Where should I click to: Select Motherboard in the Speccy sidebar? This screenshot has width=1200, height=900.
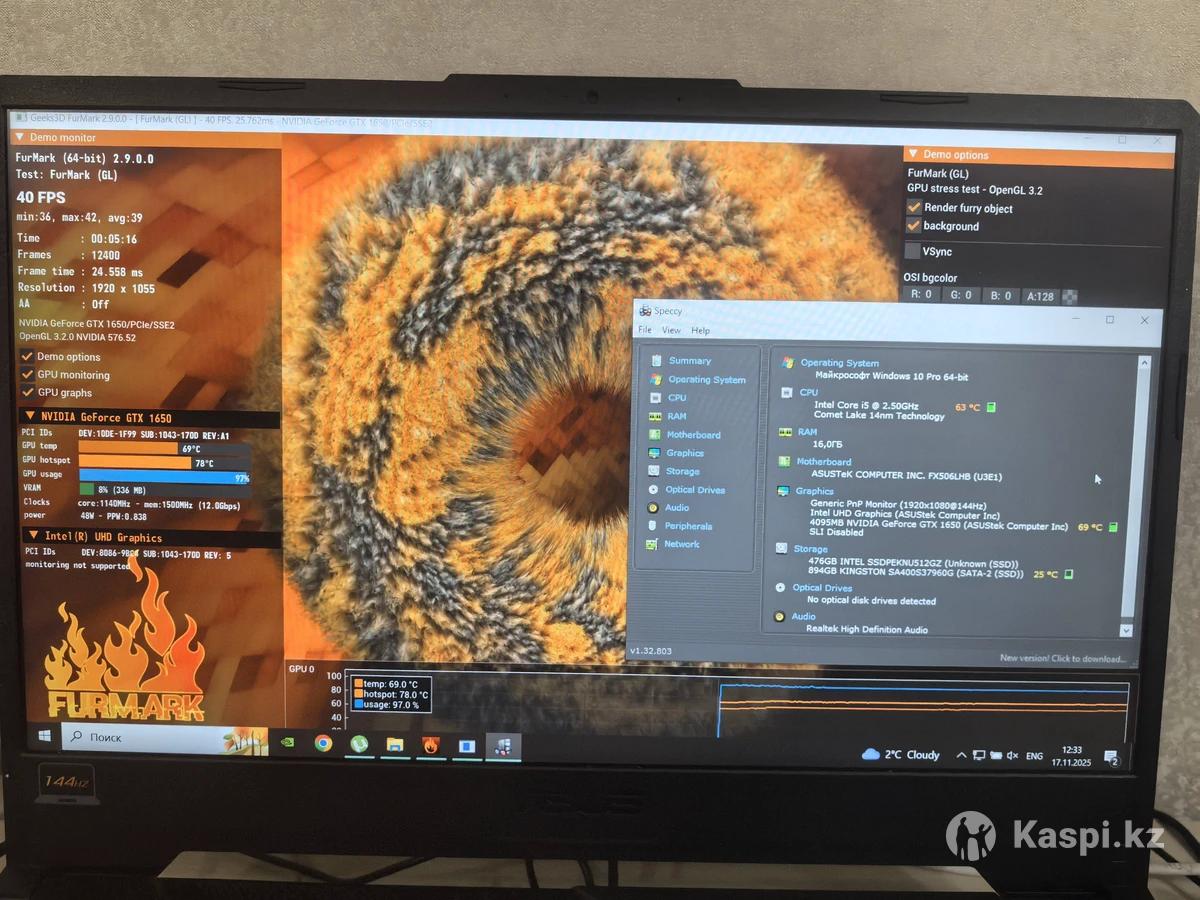(693, 435)
